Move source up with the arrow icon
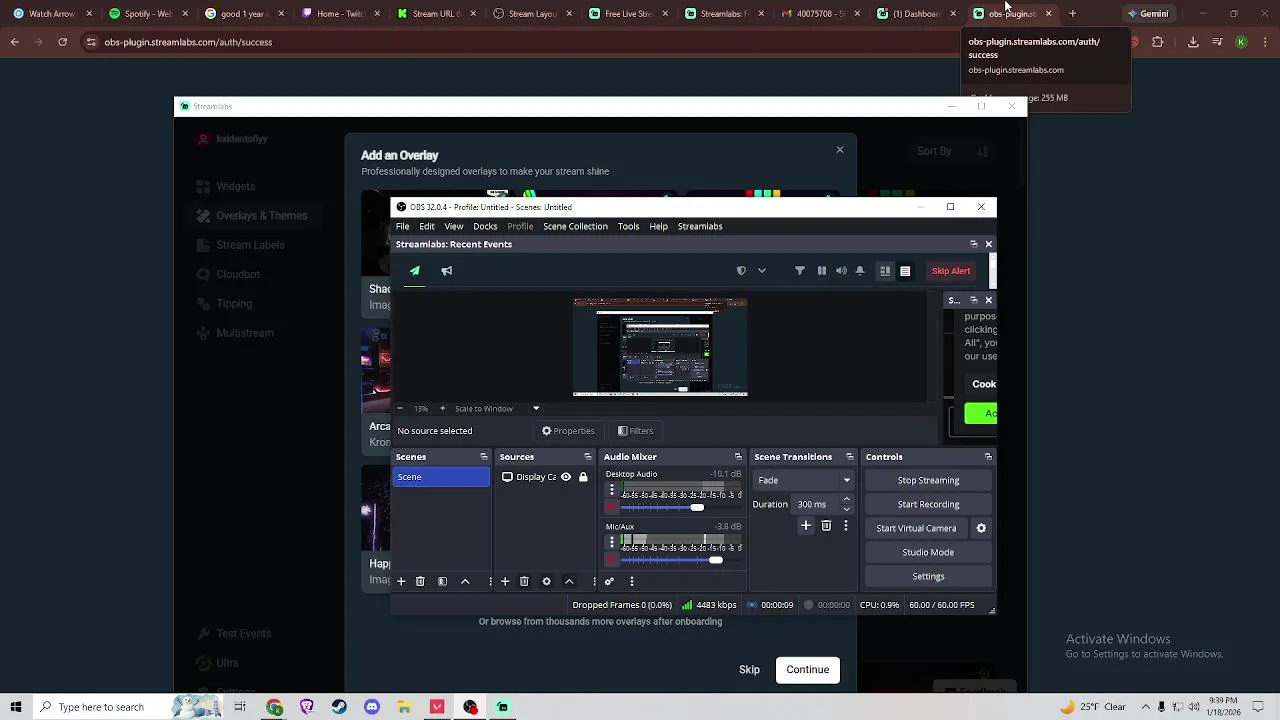Viewport: 1280px width, 720px height. pyautogui.click(x=569, y=581)
